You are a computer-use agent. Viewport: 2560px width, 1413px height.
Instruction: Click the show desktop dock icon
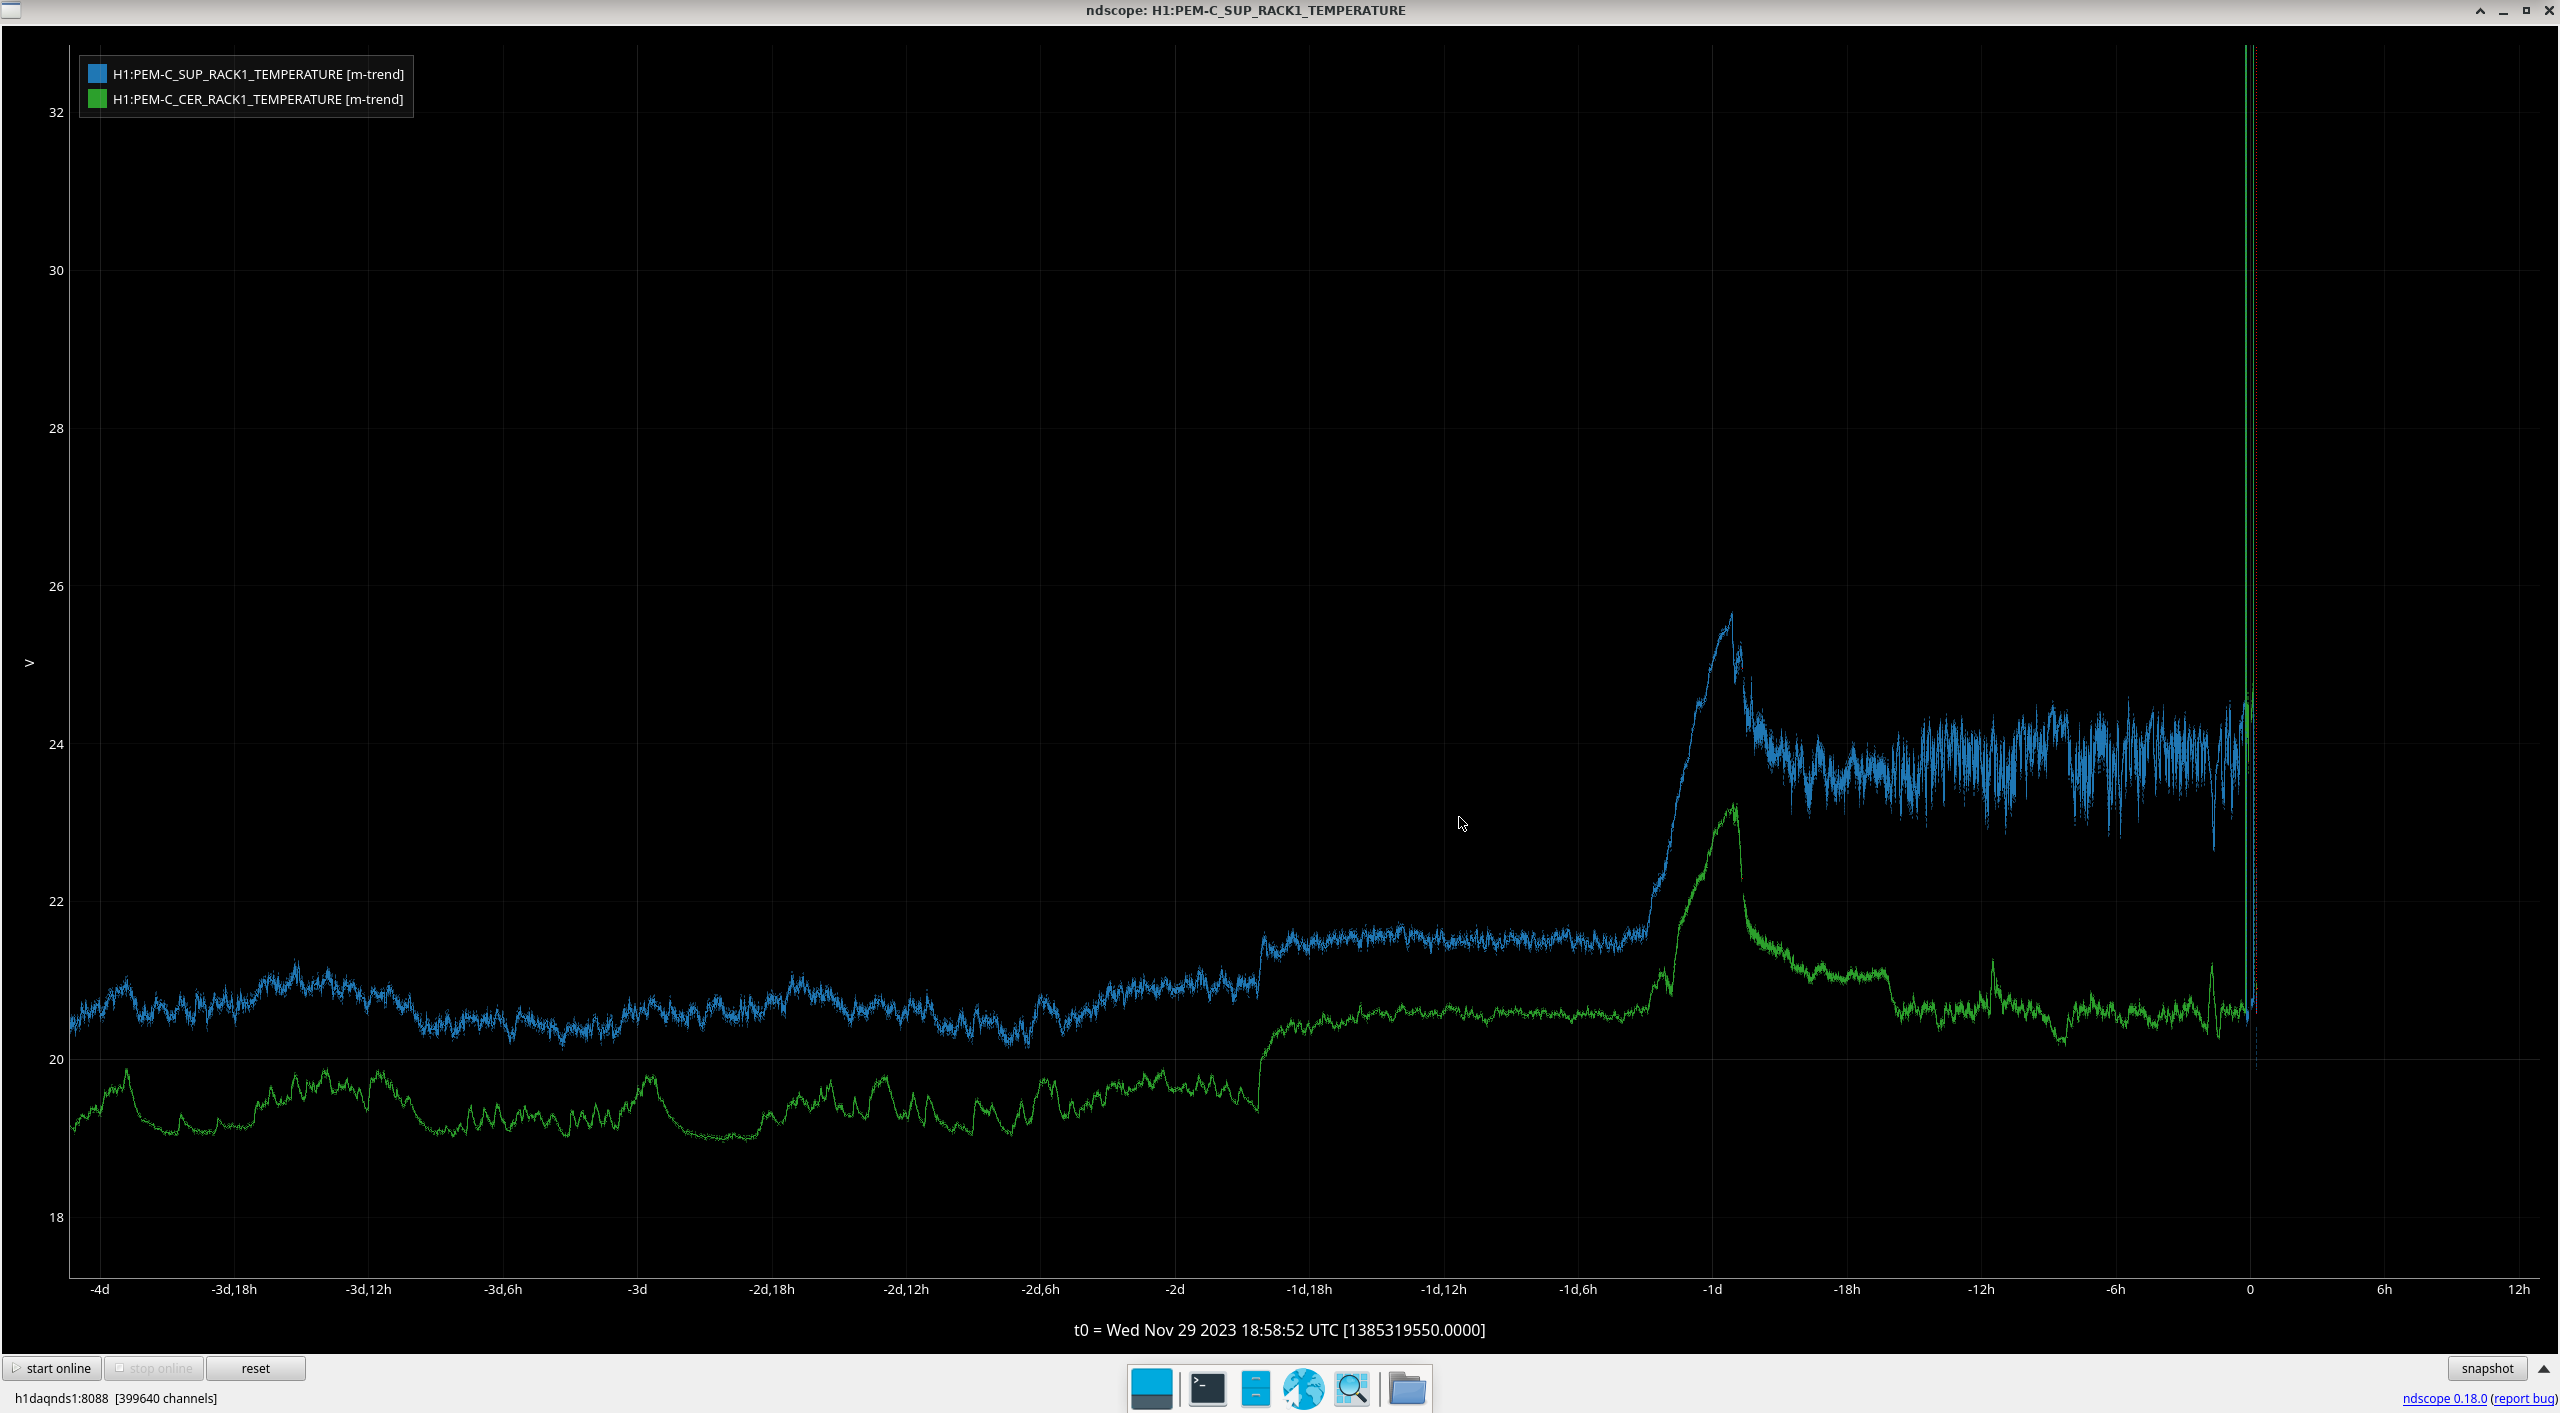1151,1388
